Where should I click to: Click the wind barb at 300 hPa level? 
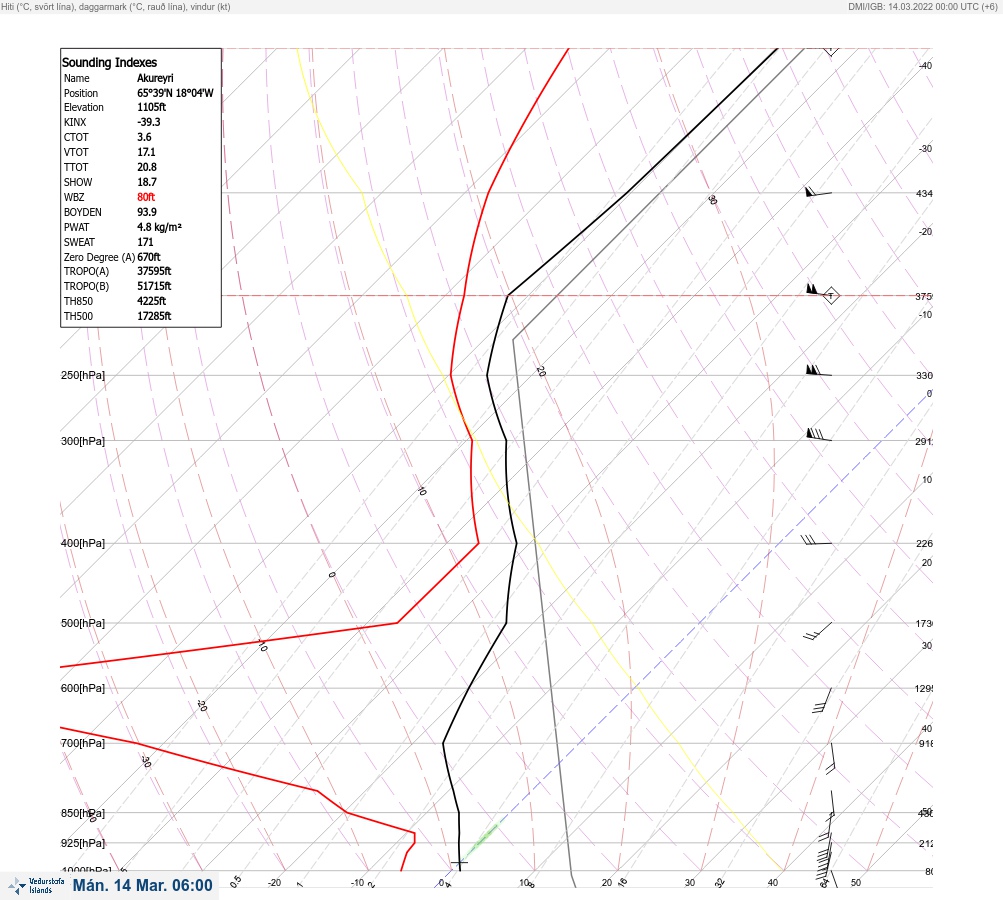tap(819, 435)
